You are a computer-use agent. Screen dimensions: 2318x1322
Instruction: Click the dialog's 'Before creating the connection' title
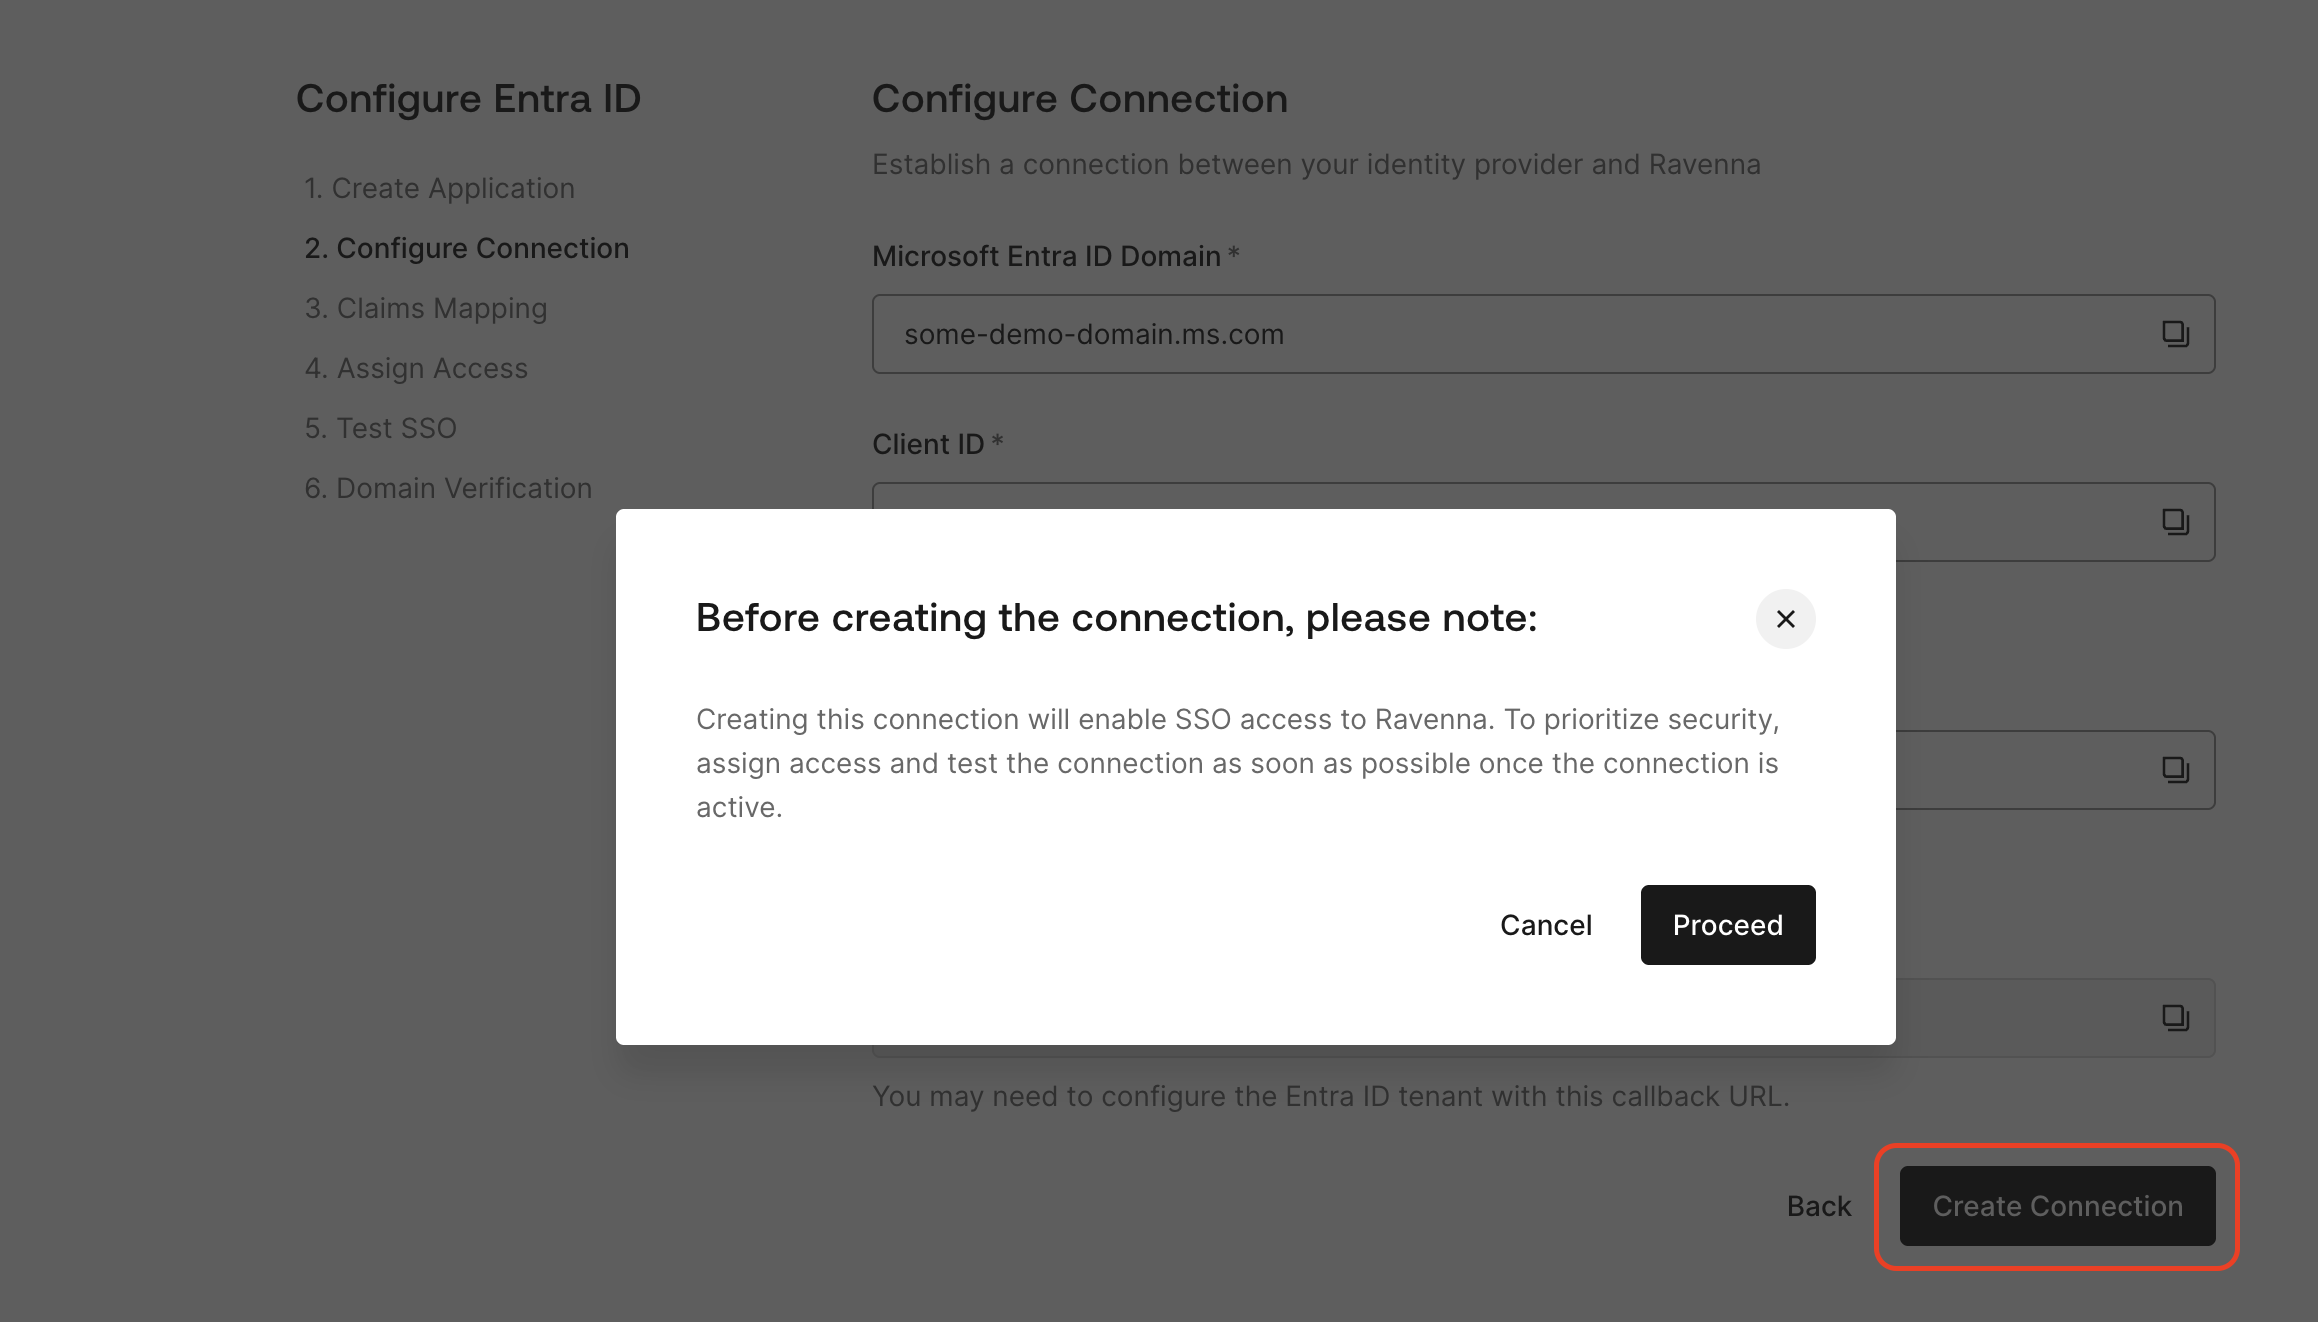(x=1116, y=618)
